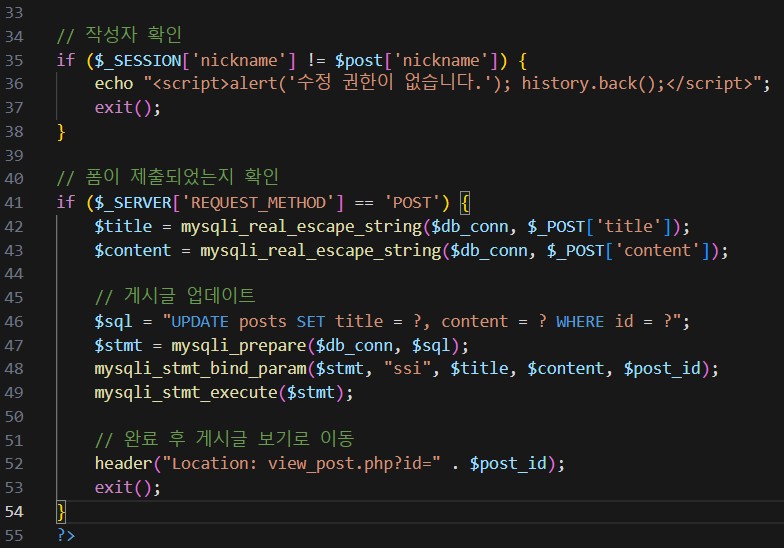This screenshot has width=784, height=548.
Task: Click the $sql variable on line 46
Action: [x=114, y=322]
